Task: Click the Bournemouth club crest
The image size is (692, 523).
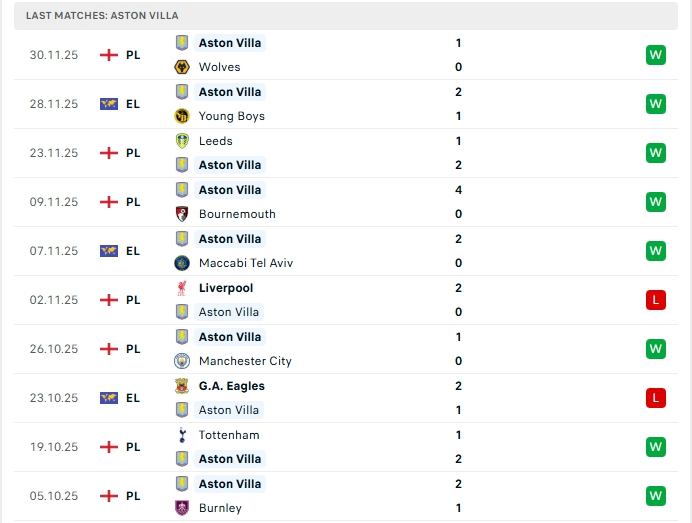Action: pos(182,214)
